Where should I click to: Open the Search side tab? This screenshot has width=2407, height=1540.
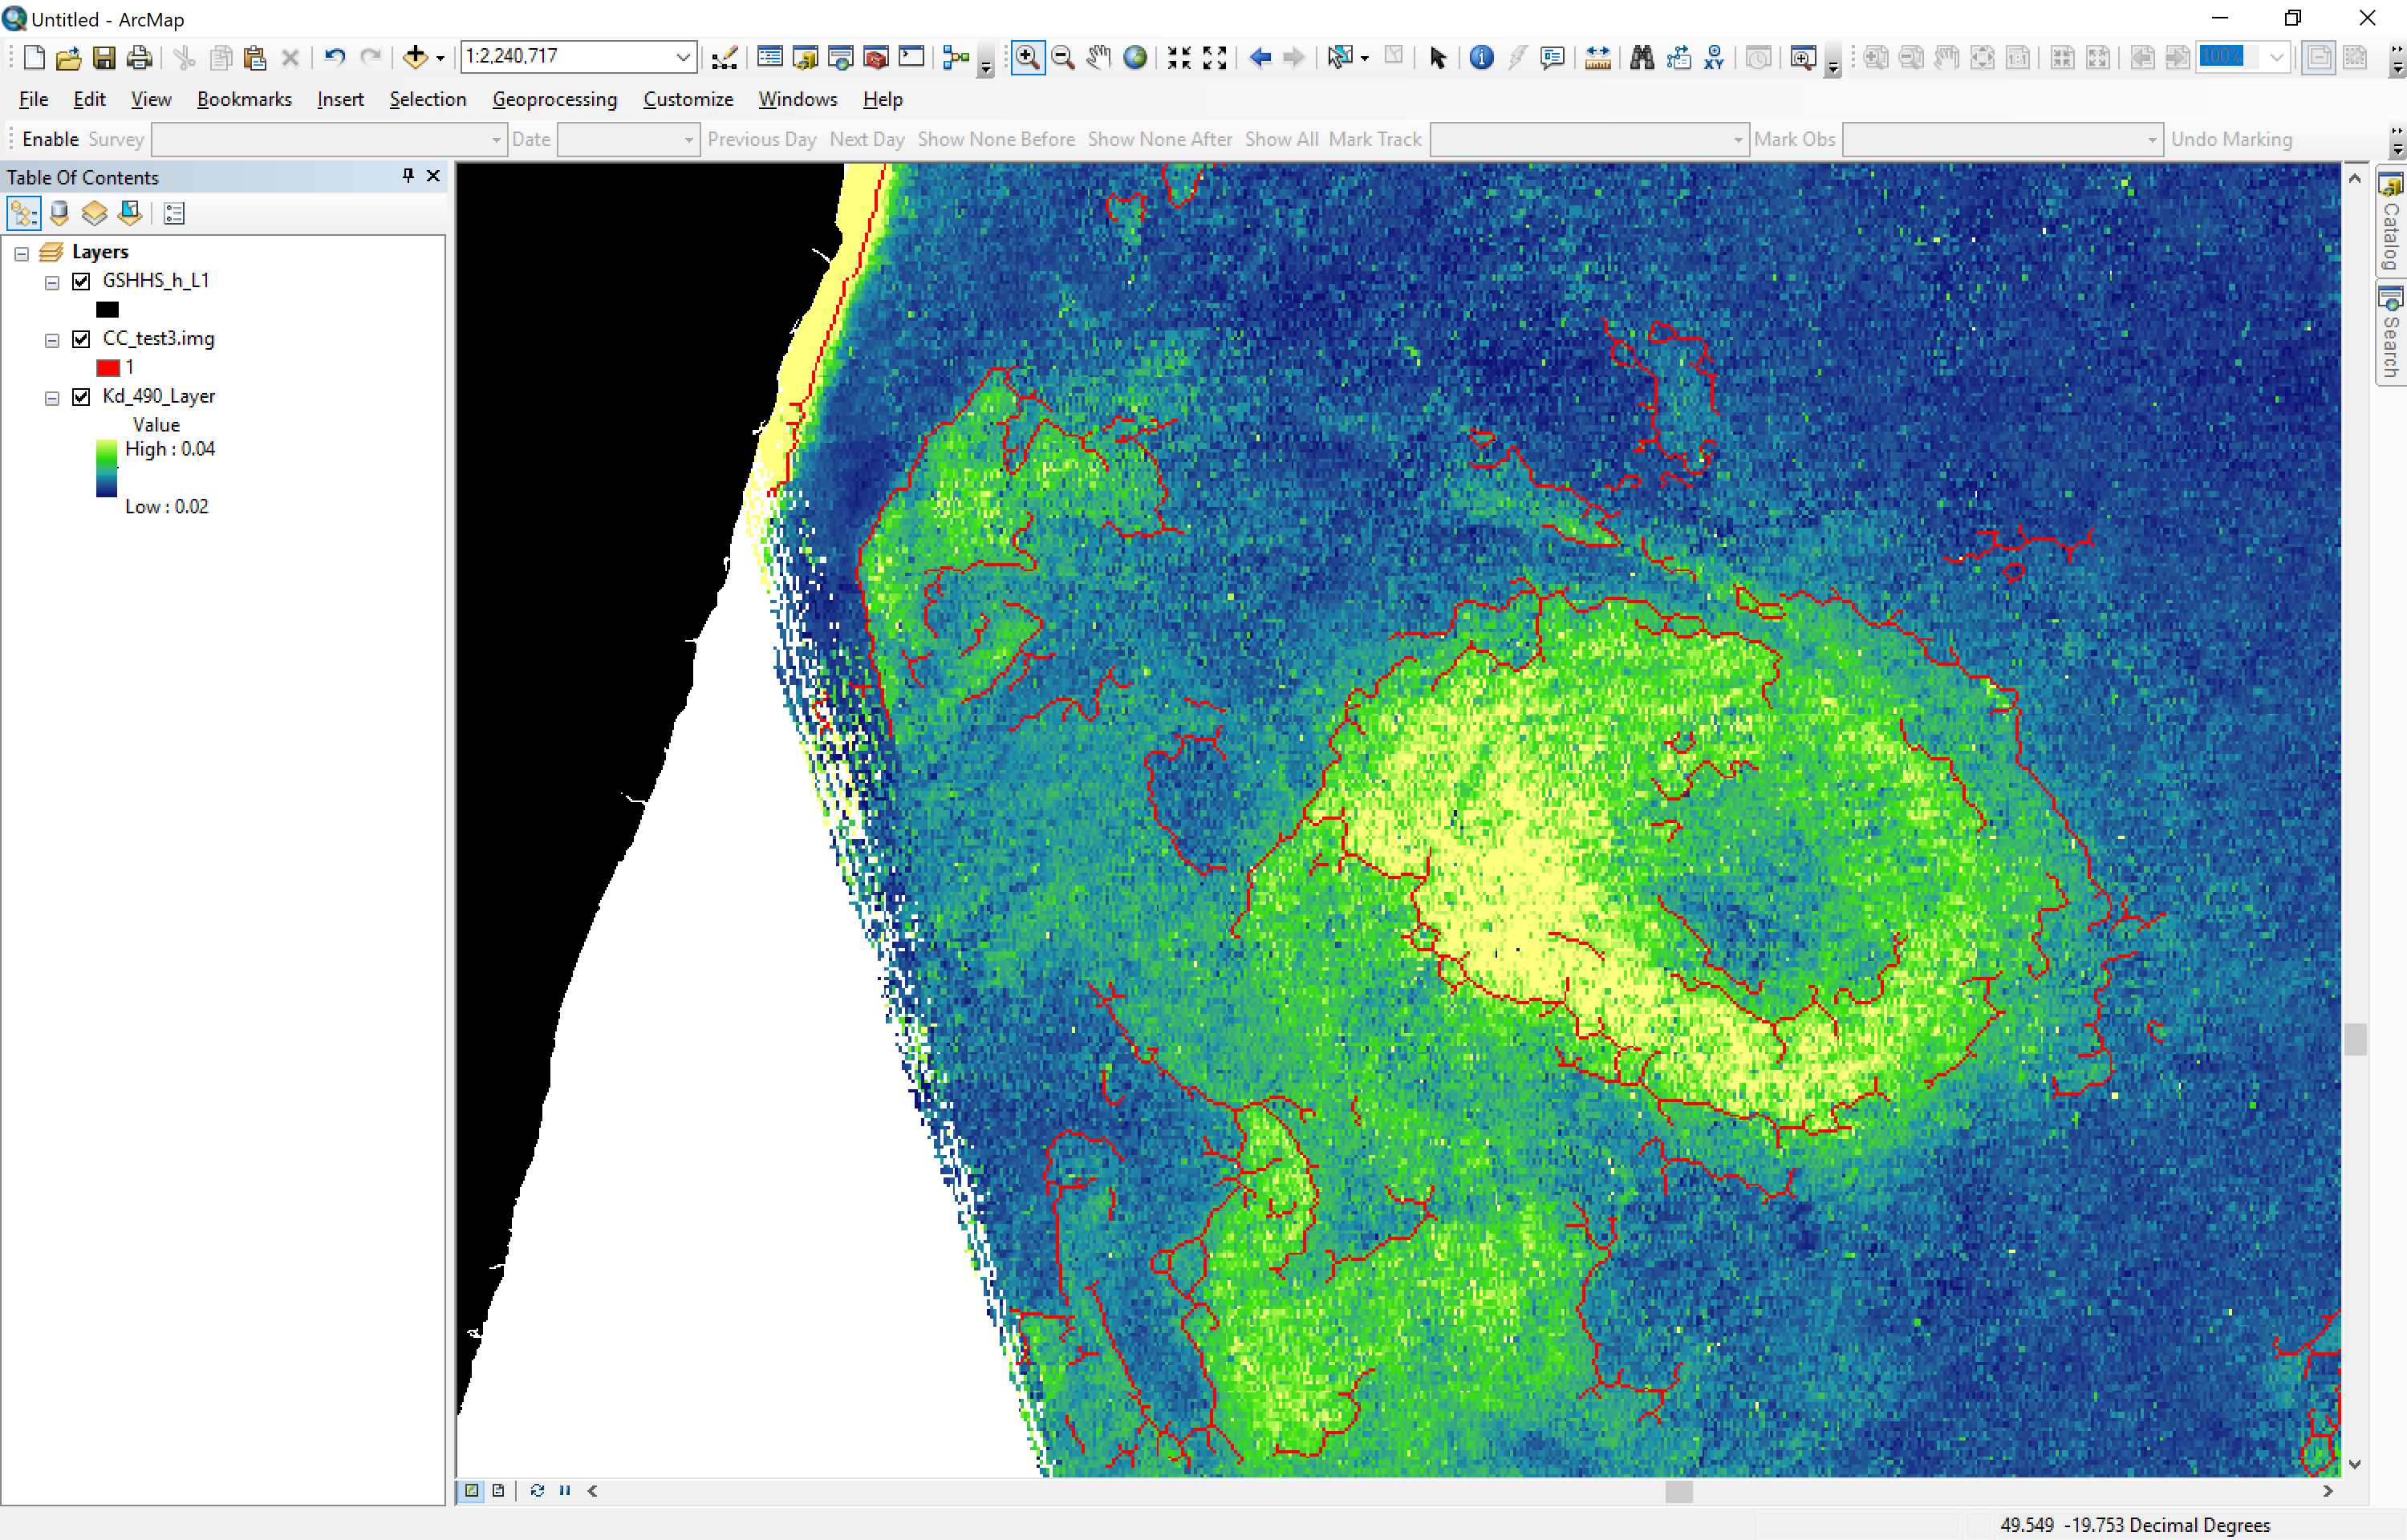pyautogui.click(x=2390, y=332)
